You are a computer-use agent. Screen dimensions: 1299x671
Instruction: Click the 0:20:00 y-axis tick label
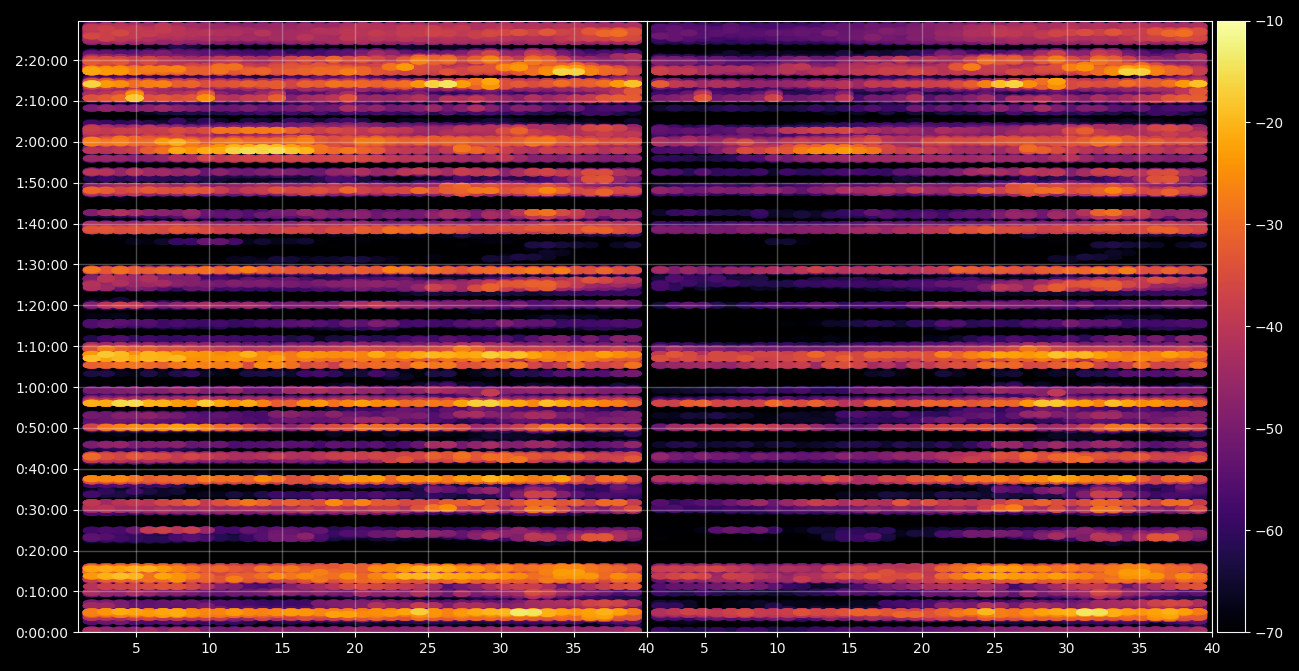(42, 551)
